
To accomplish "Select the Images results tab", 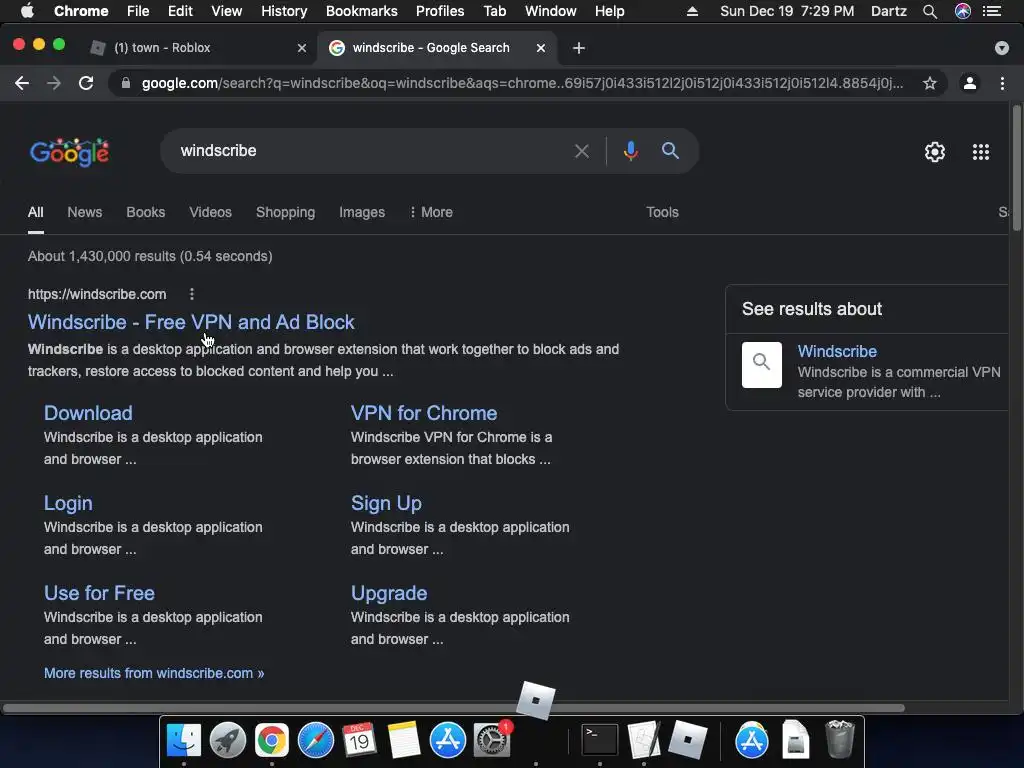I will click(x=362, y=212).
